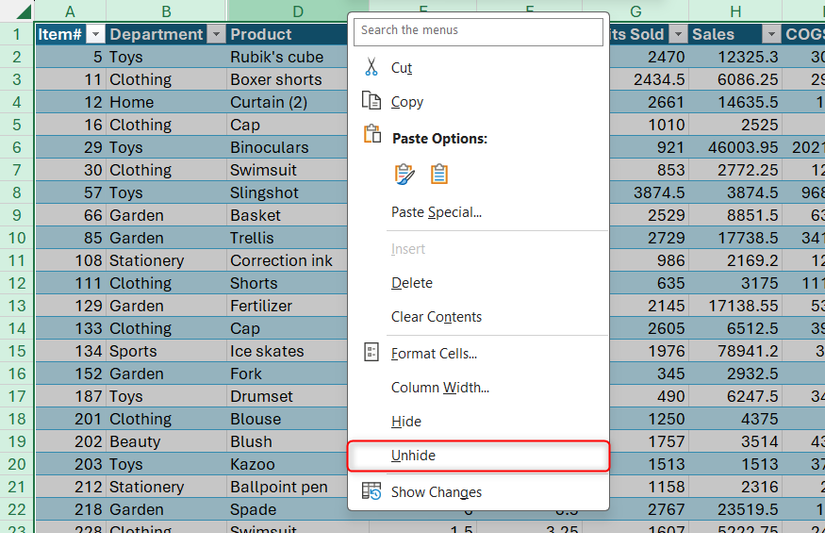Viewport: 825px width, 533px height.
Task: Choose Clear Contents menu entry
Action: (478, 317)
